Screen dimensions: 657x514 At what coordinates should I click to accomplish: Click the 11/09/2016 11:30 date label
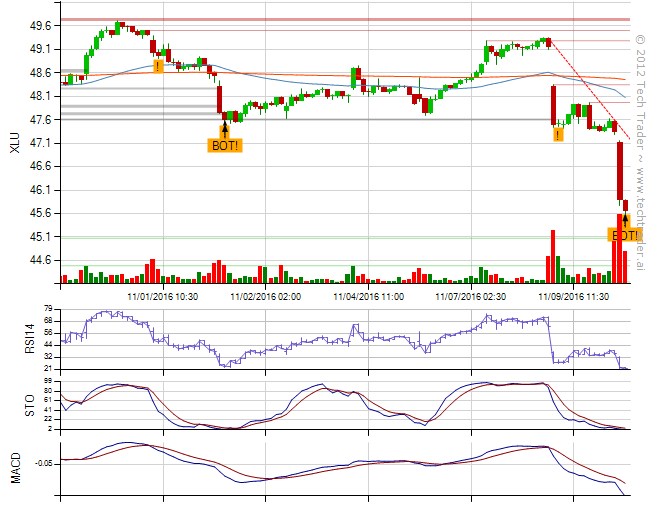[x=573, y=296]
